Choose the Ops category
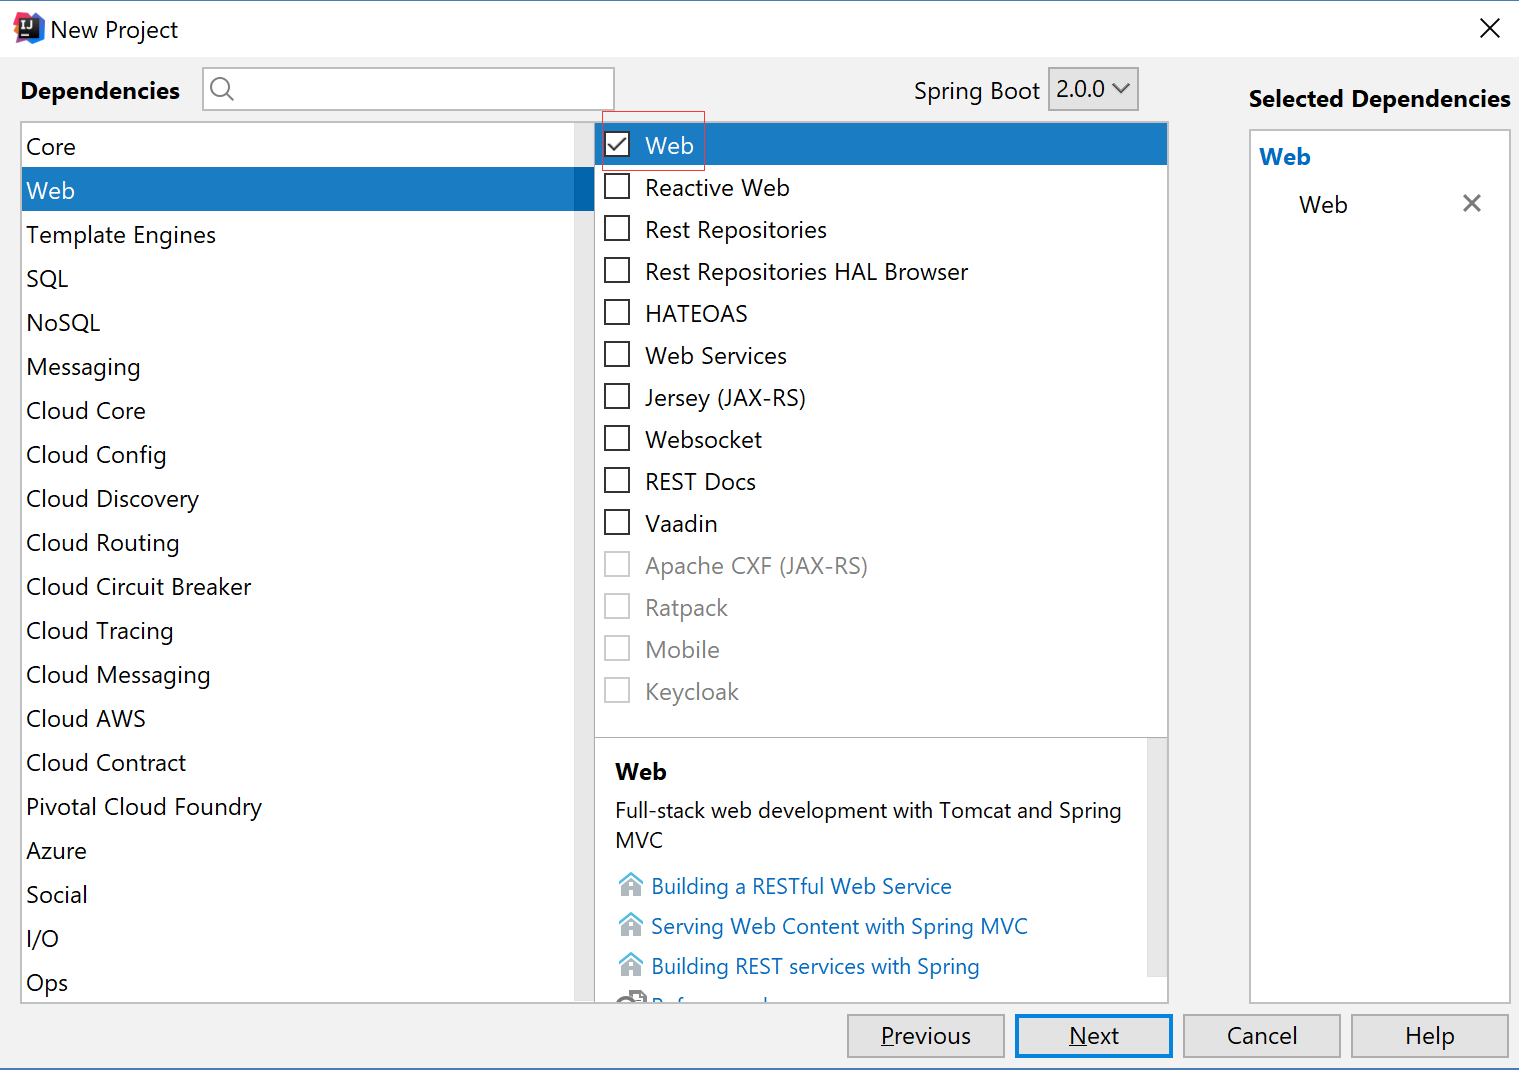1519x1070 pixels. (x=298, y=982)
